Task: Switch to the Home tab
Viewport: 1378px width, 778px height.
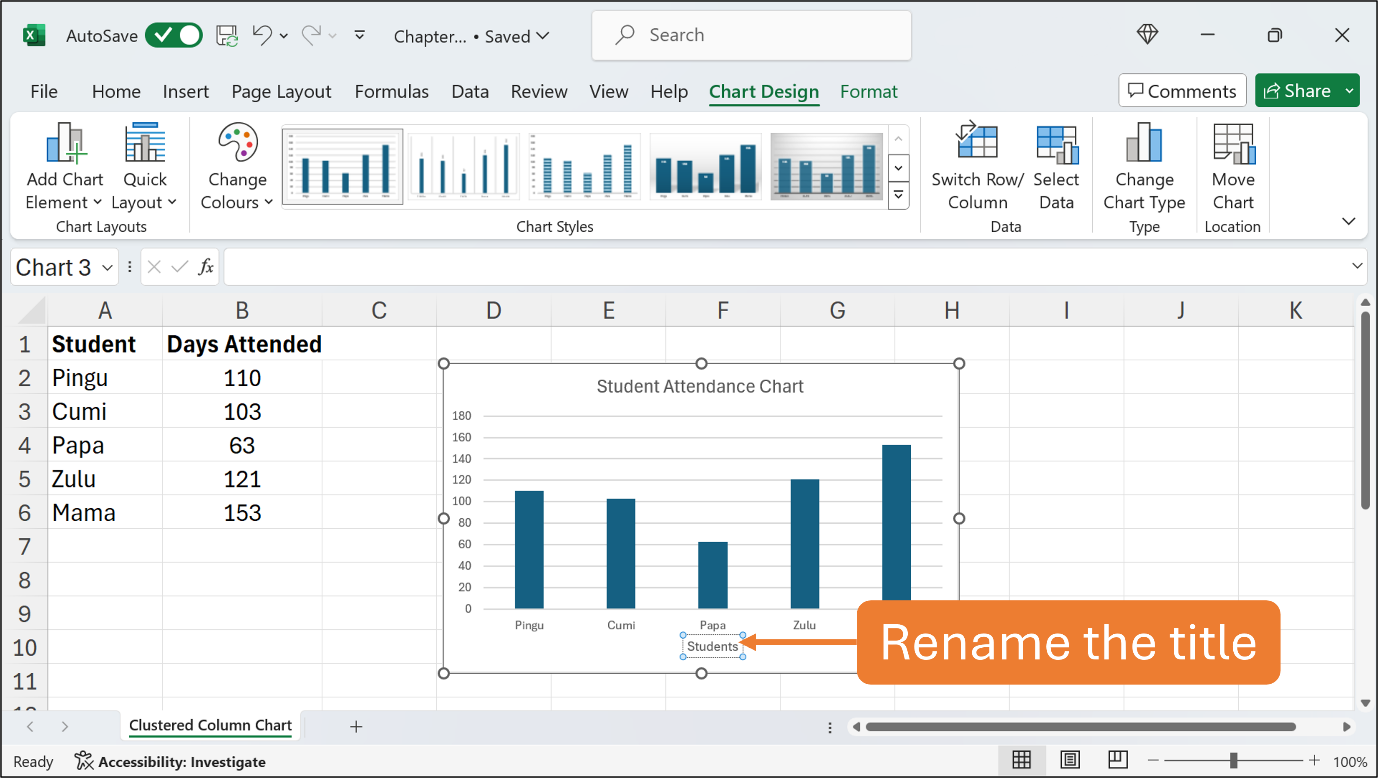Action: click(x=116, y=92)
